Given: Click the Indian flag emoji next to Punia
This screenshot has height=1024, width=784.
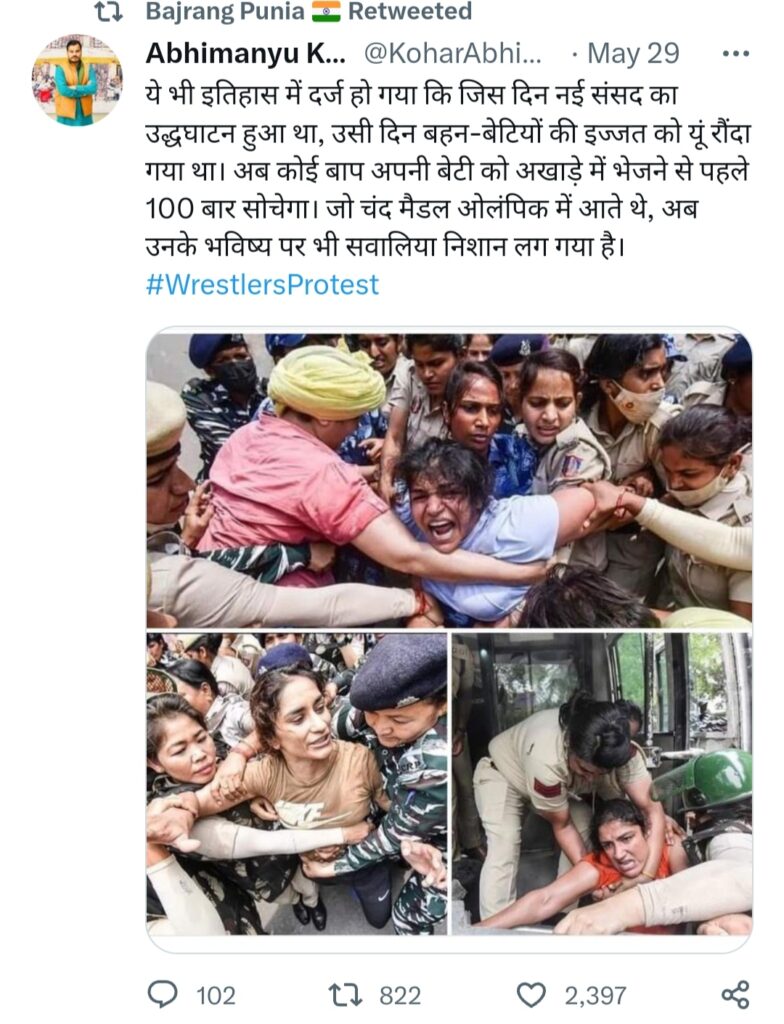Looking at the screenshot, I should [326, 11].
